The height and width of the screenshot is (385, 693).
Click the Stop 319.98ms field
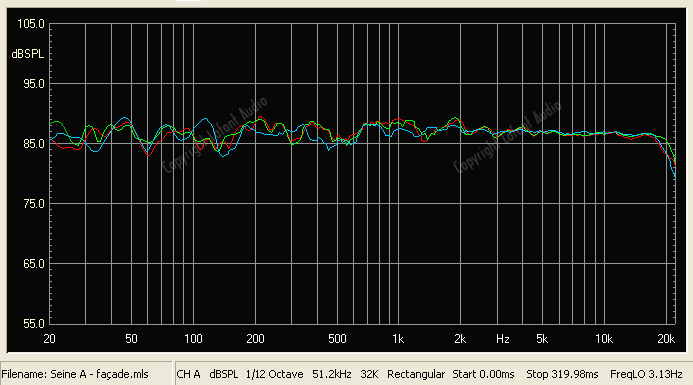(562, 374)
